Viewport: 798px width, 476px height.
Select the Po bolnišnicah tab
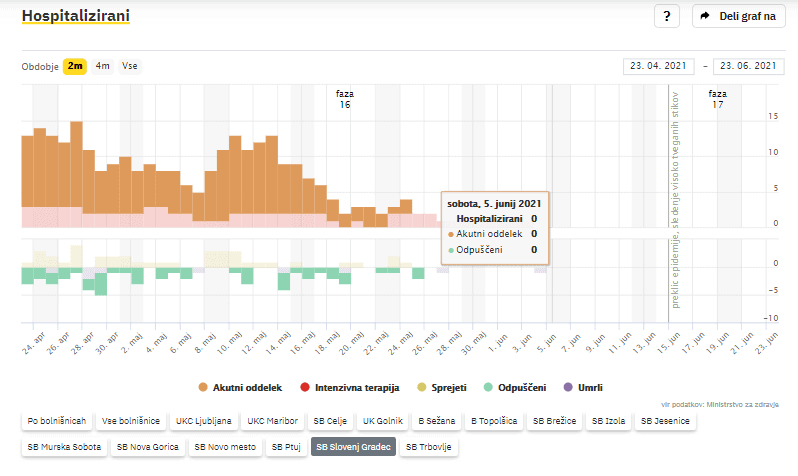click(x=57, y=421)
